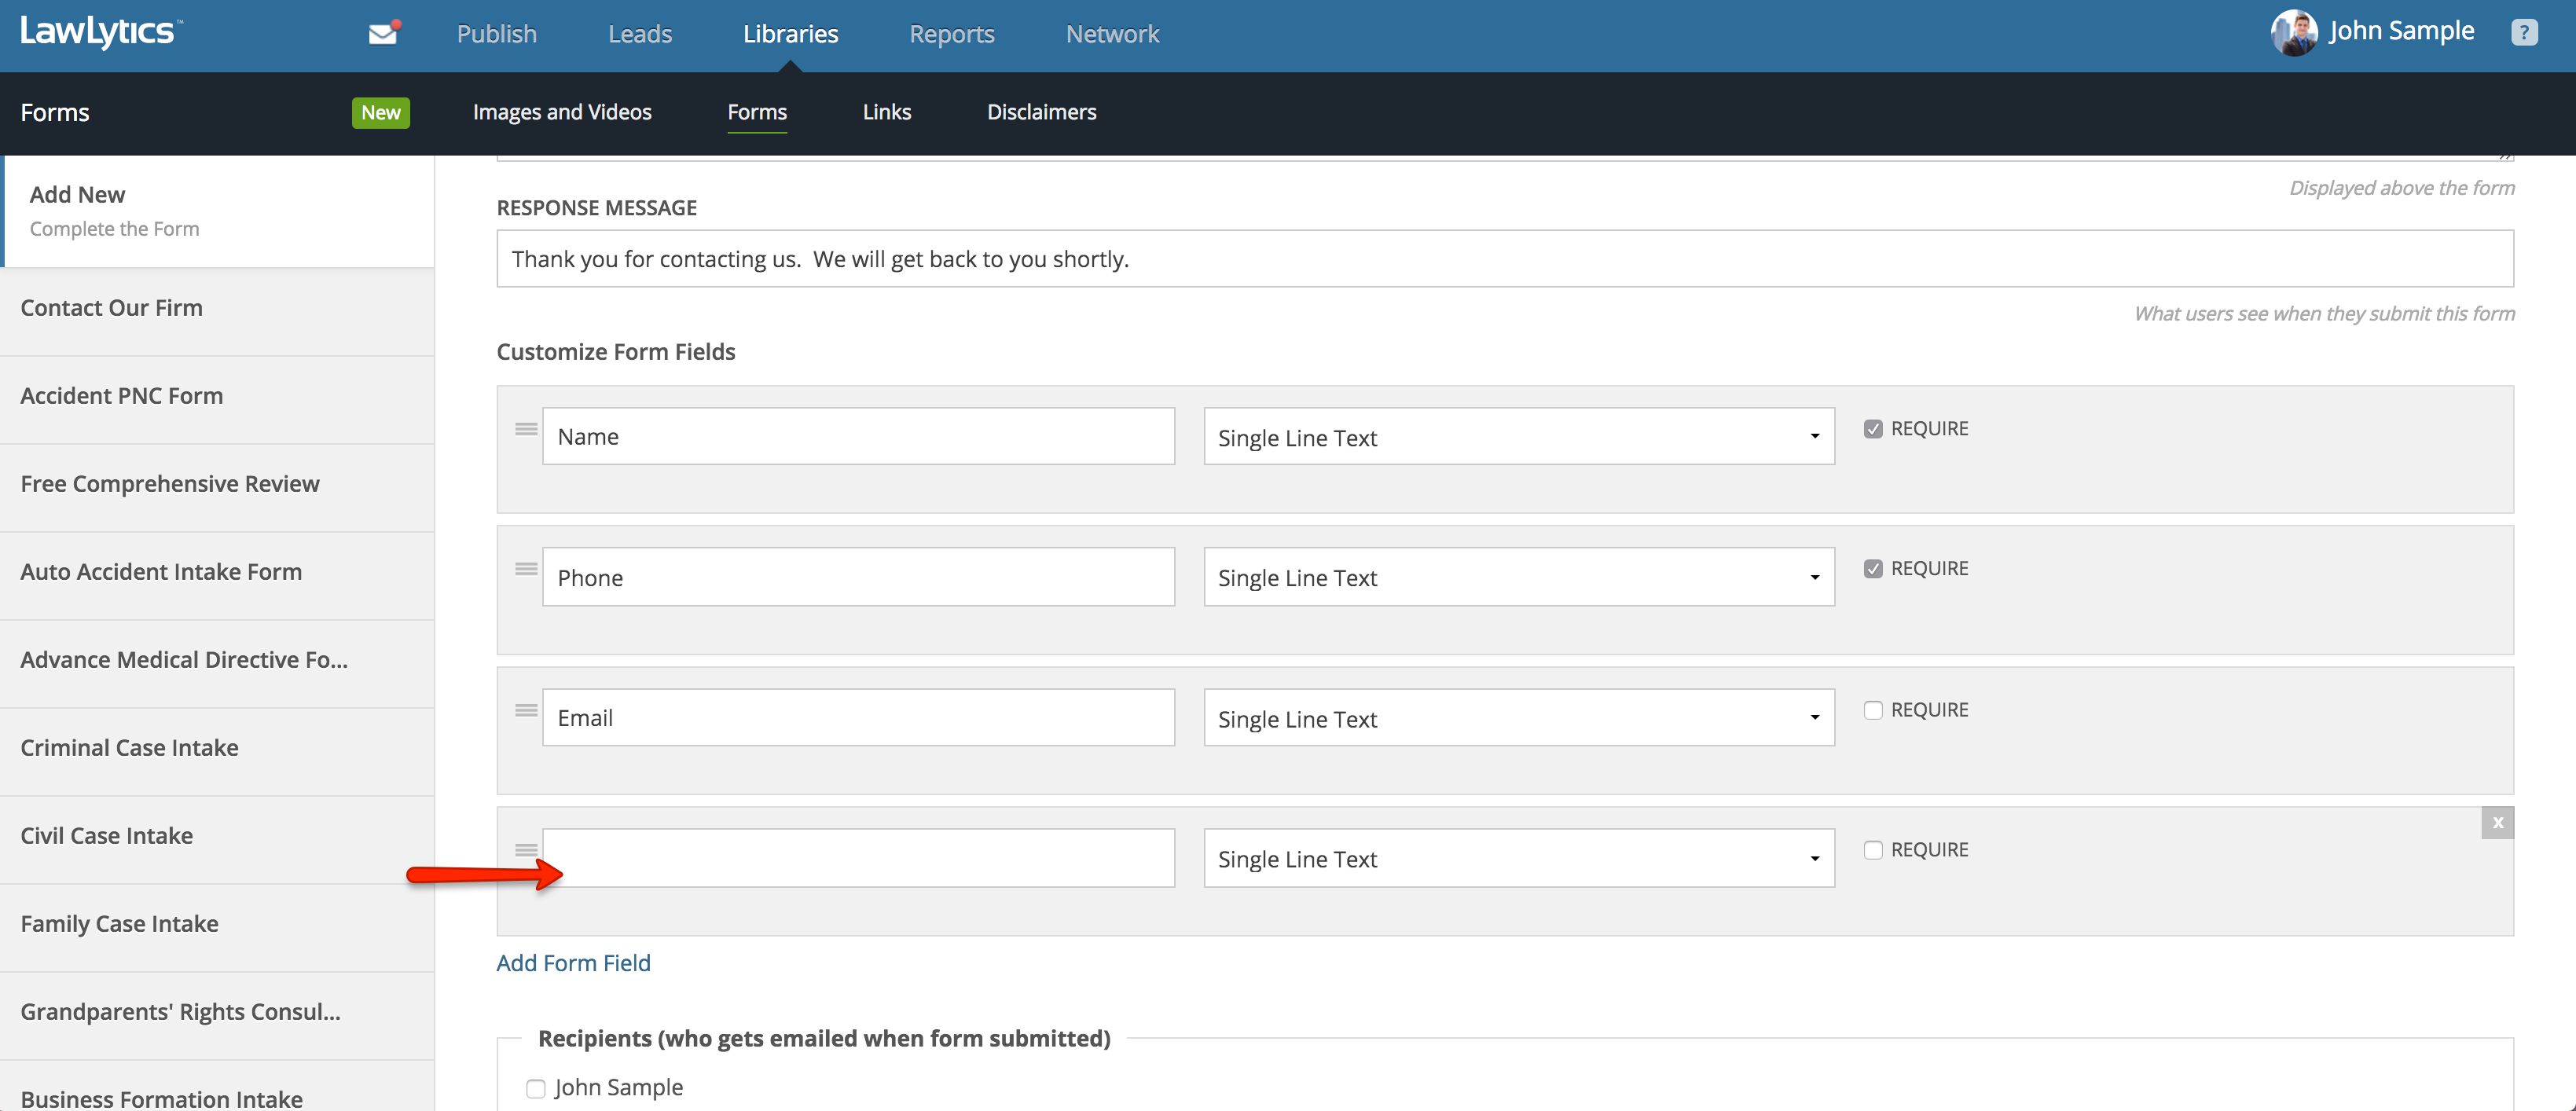Click the Phone label input field
Viewport: 2576px width, 1111px height.
[858, 577]
